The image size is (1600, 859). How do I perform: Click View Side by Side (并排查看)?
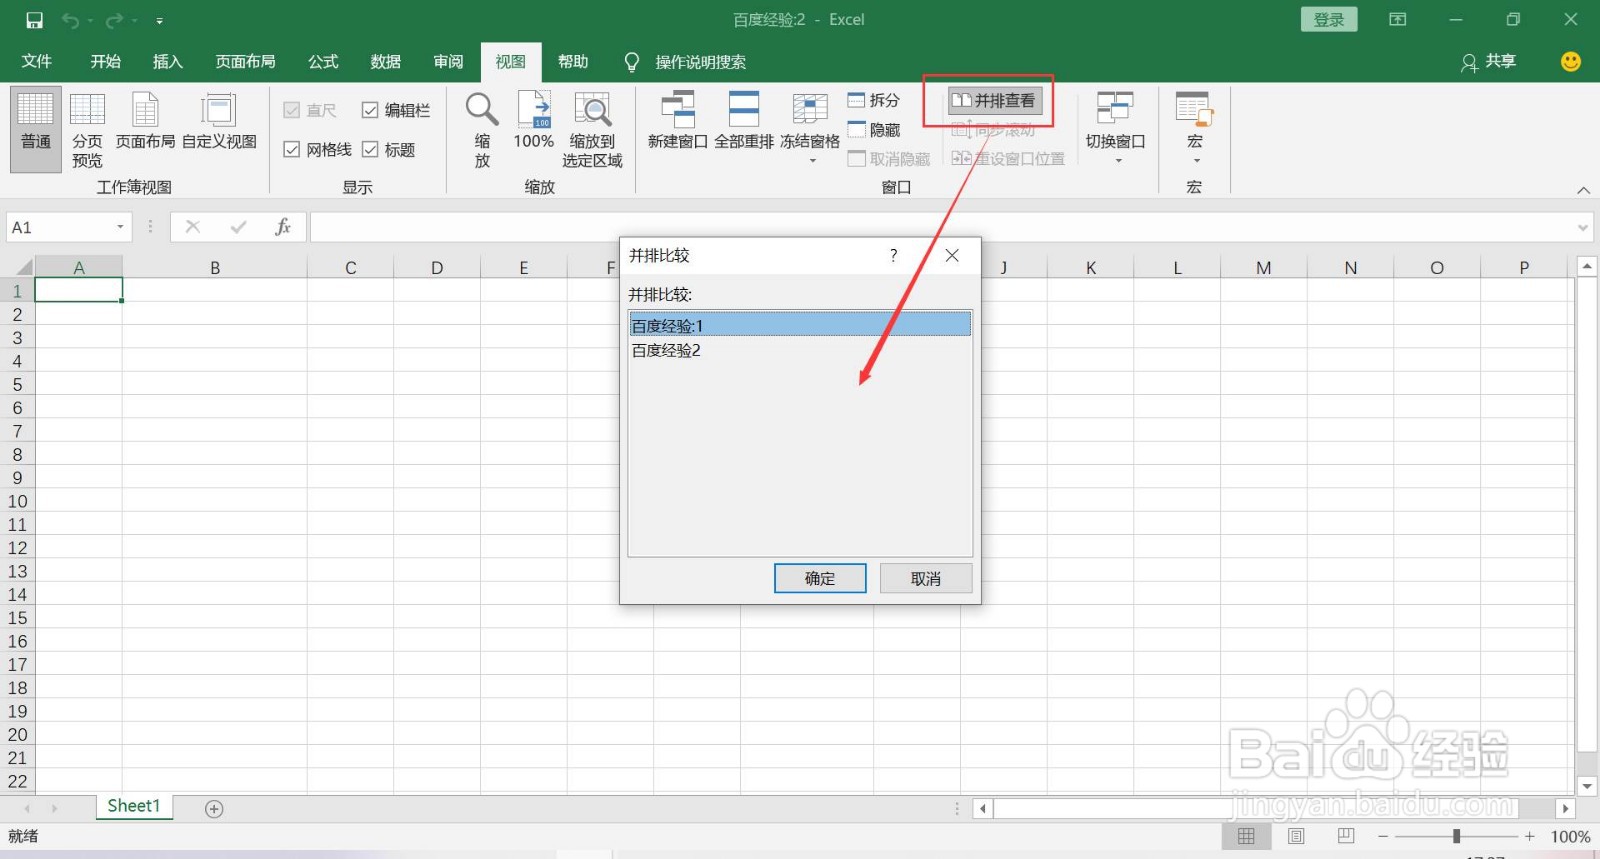coord(995,100)
